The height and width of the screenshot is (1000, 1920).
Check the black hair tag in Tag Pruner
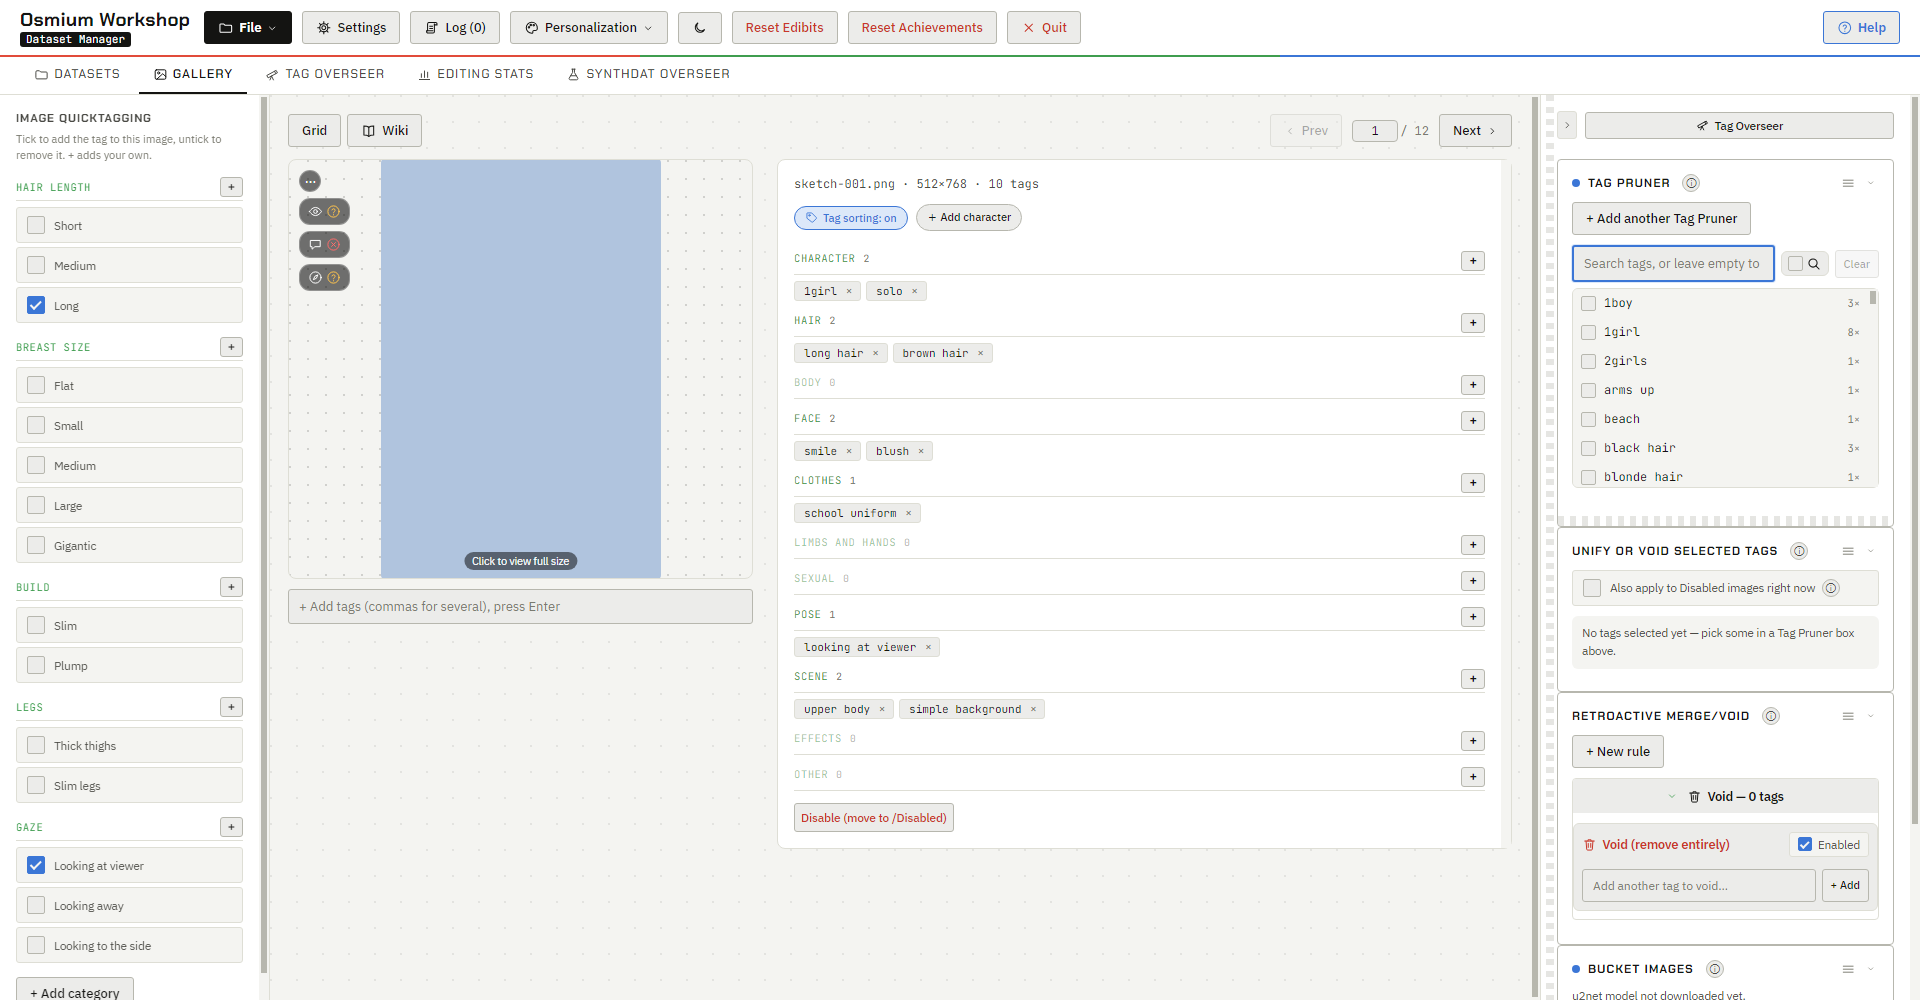[x=1588, y=448]
